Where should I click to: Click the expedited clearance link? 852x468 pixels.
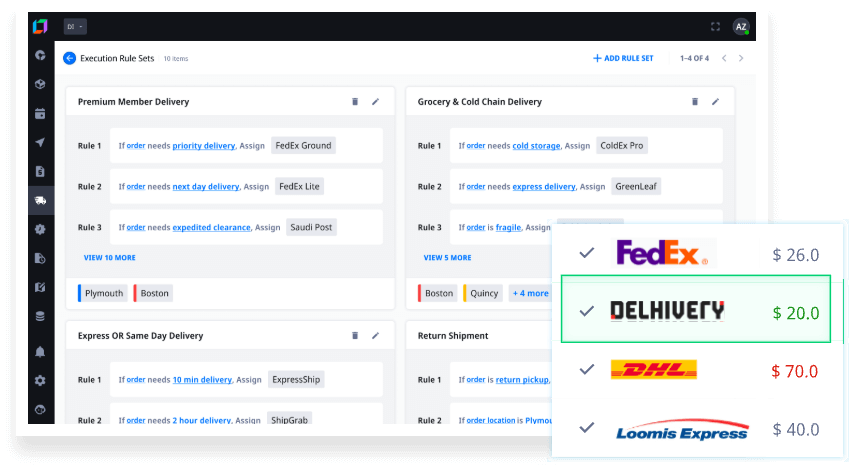(x=211, y=227)
